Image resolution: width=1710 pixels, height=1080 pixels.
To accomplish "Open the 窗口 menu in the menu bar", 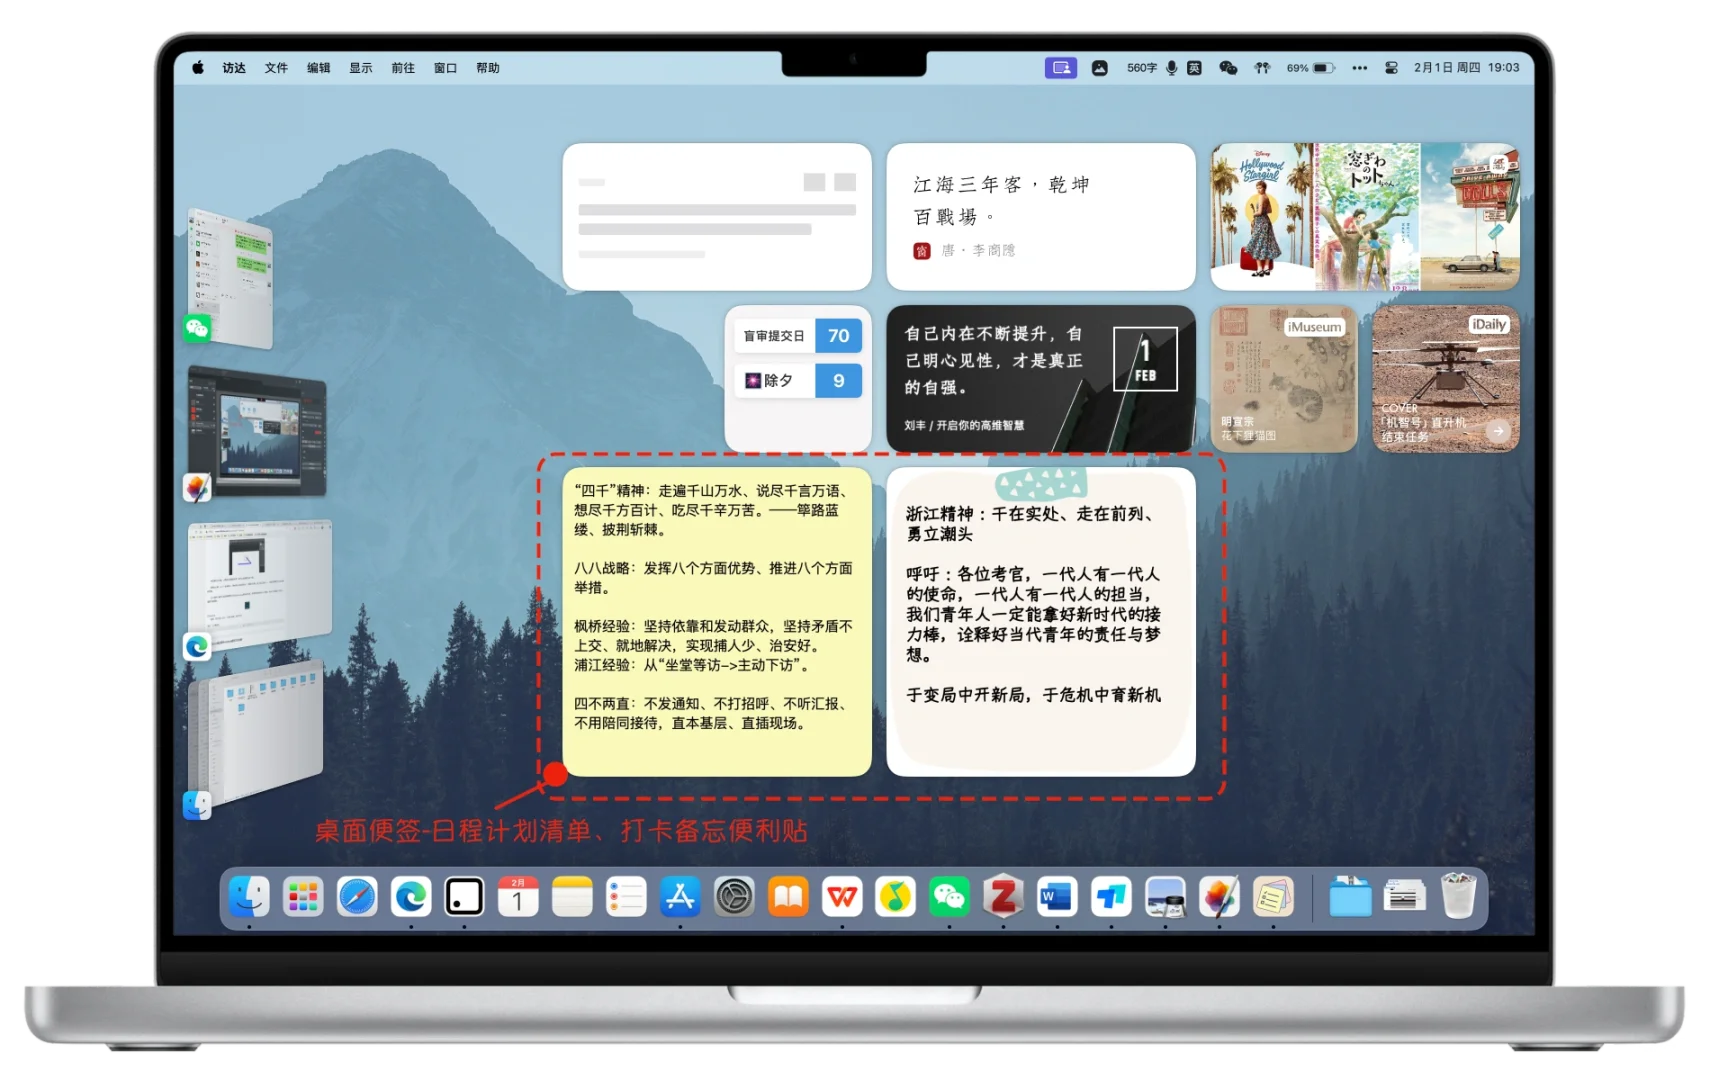I will coord(443,68).
